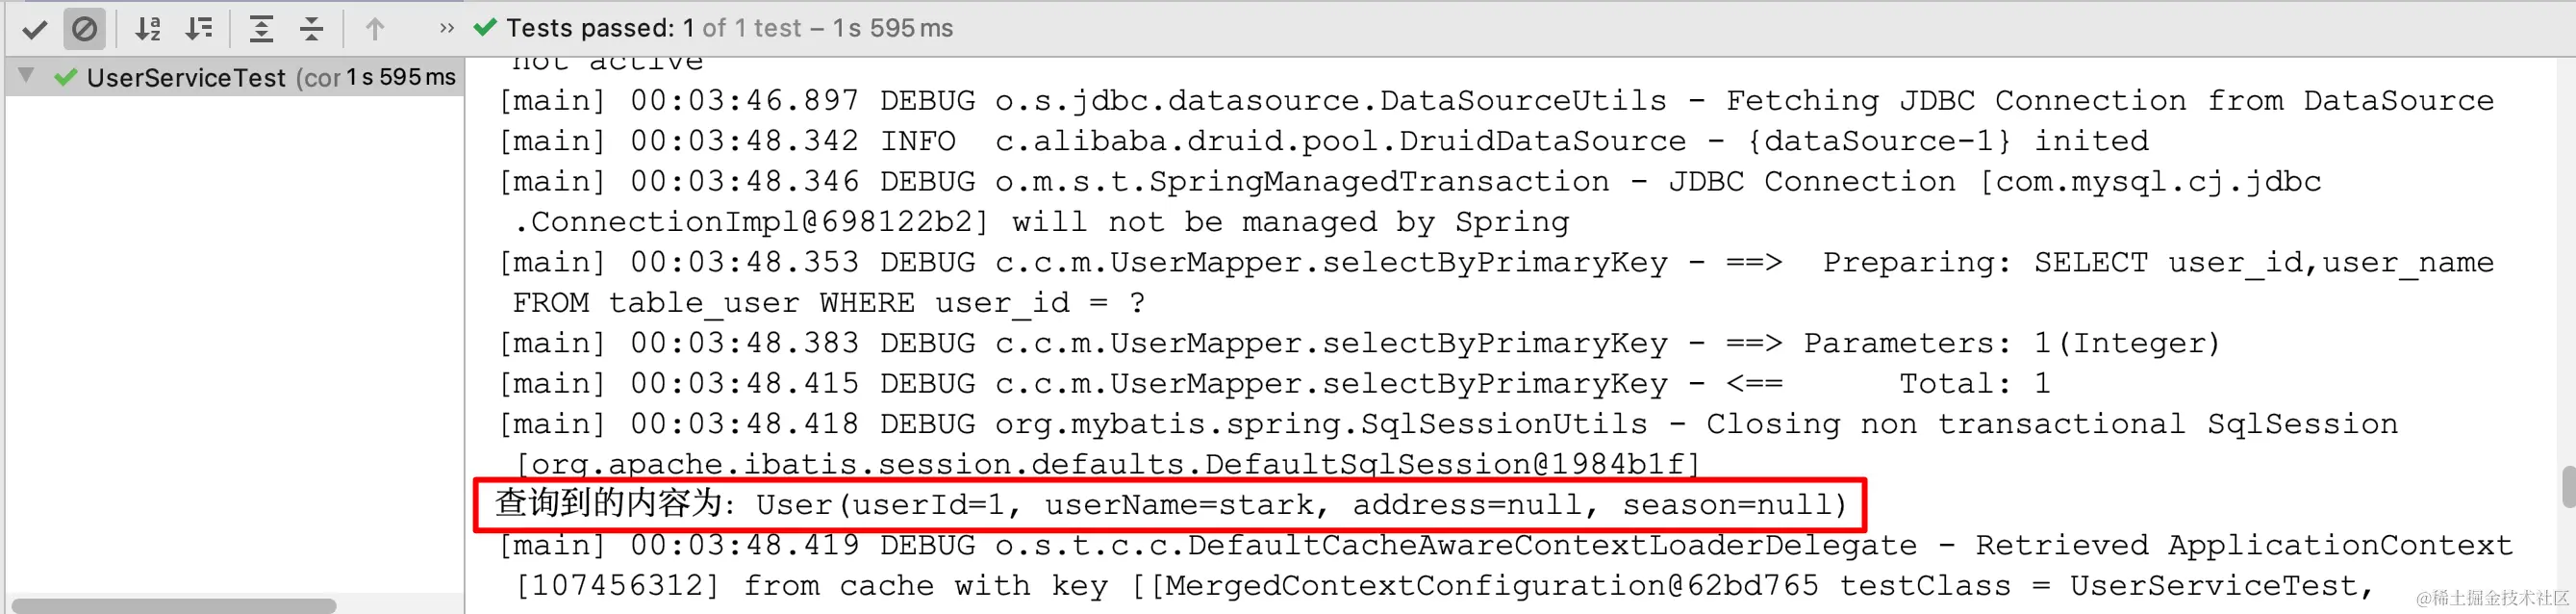Click Tests passed status text
Image resolution: width=2576 pixels, height=614 pixels.
pos(729,28)
